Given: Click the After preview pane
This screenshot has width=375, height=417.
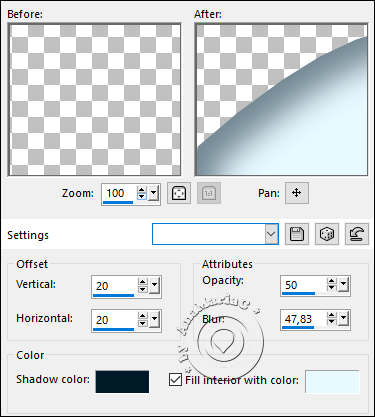Looking at the screenshot, I should (x=281, y=100).
